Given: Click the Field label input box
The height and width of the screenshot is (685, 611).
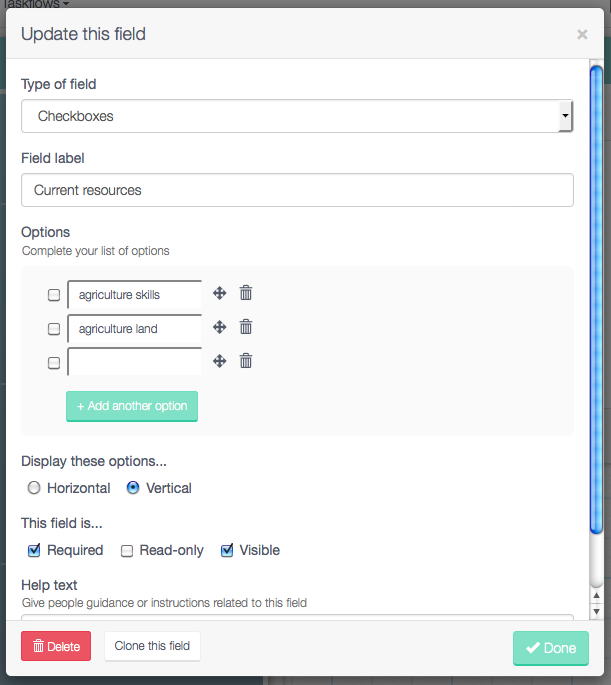Looking at the screenshot, I should click(x=297, y=190).
